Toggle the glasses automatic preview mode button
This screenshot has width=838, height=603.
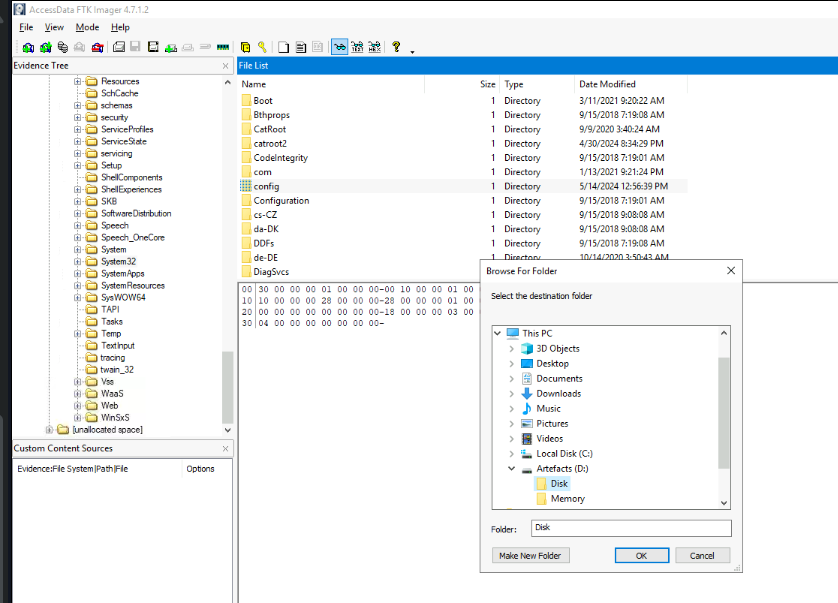340,47
